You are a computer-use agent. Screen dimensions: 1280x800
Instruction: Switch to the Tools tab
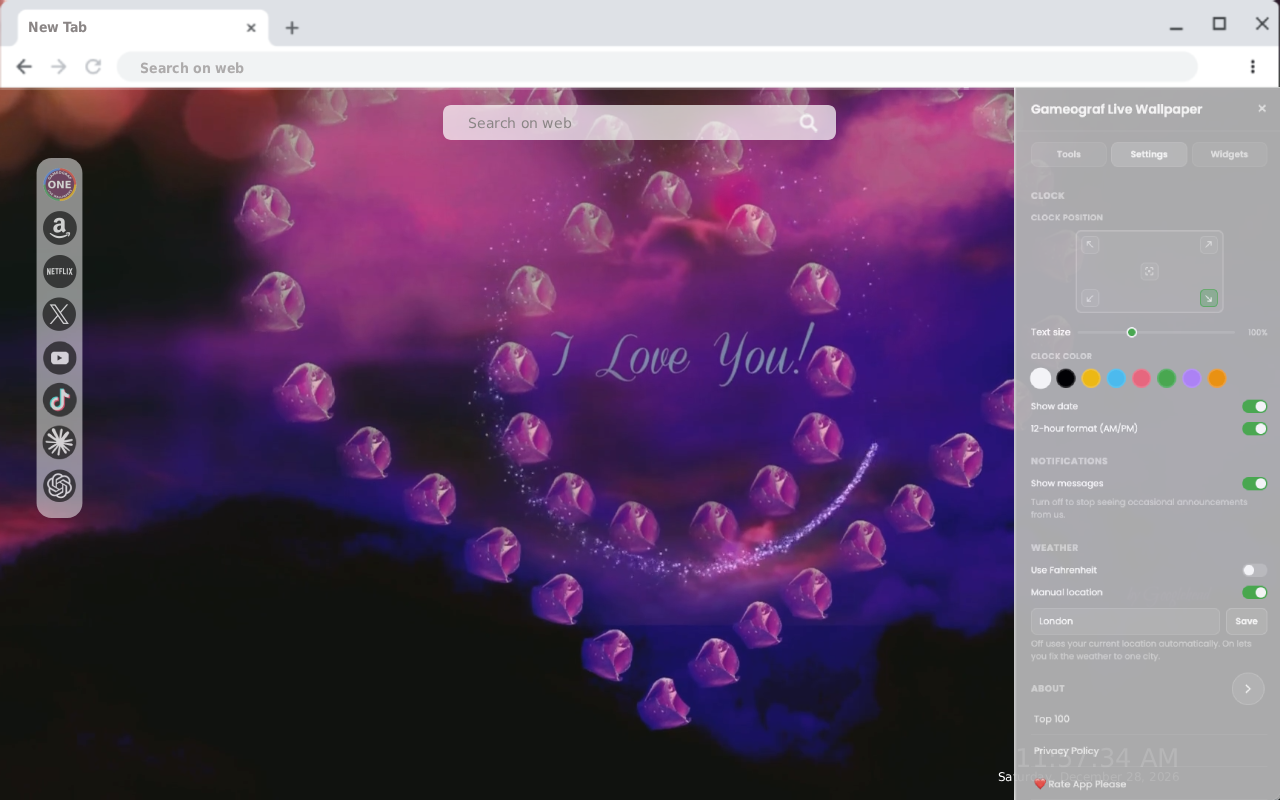1068,154
